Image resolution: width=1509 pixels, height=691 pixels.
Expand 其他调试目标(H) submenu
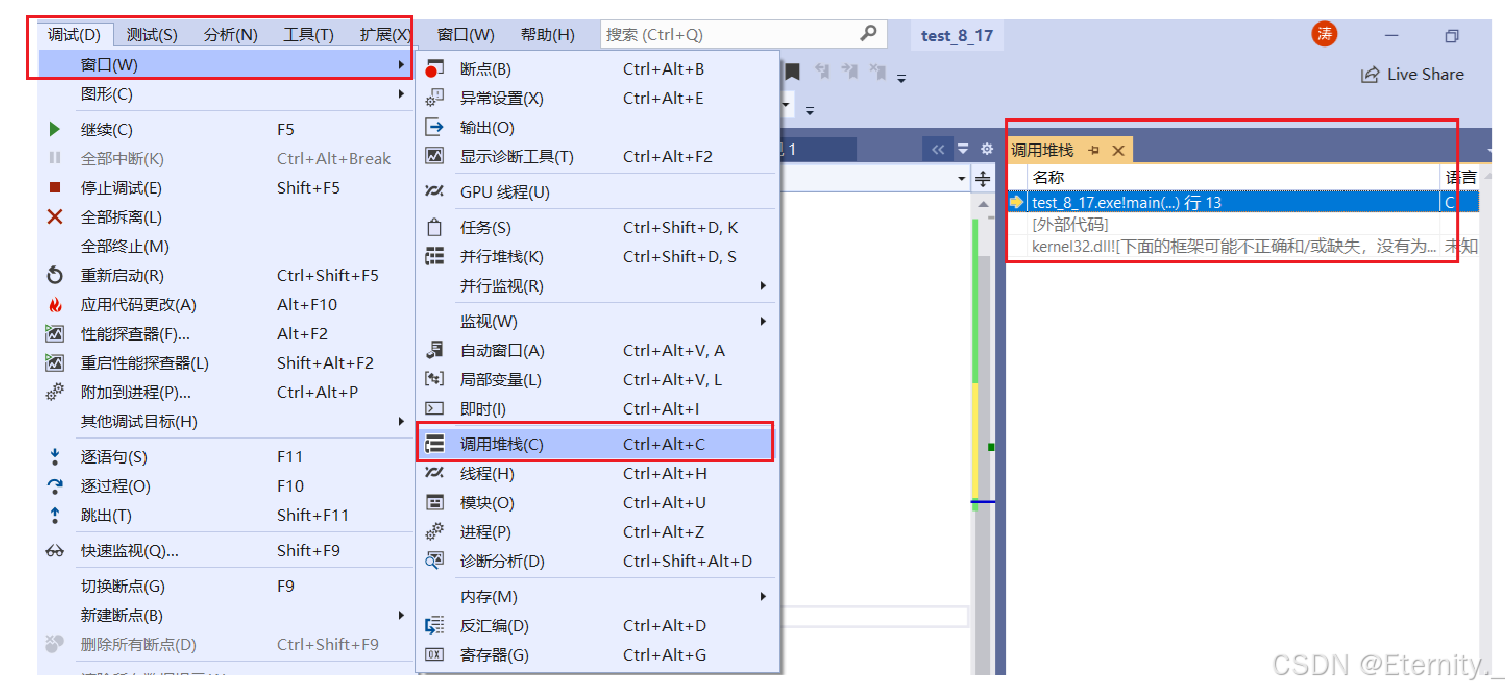coord(226,421)
